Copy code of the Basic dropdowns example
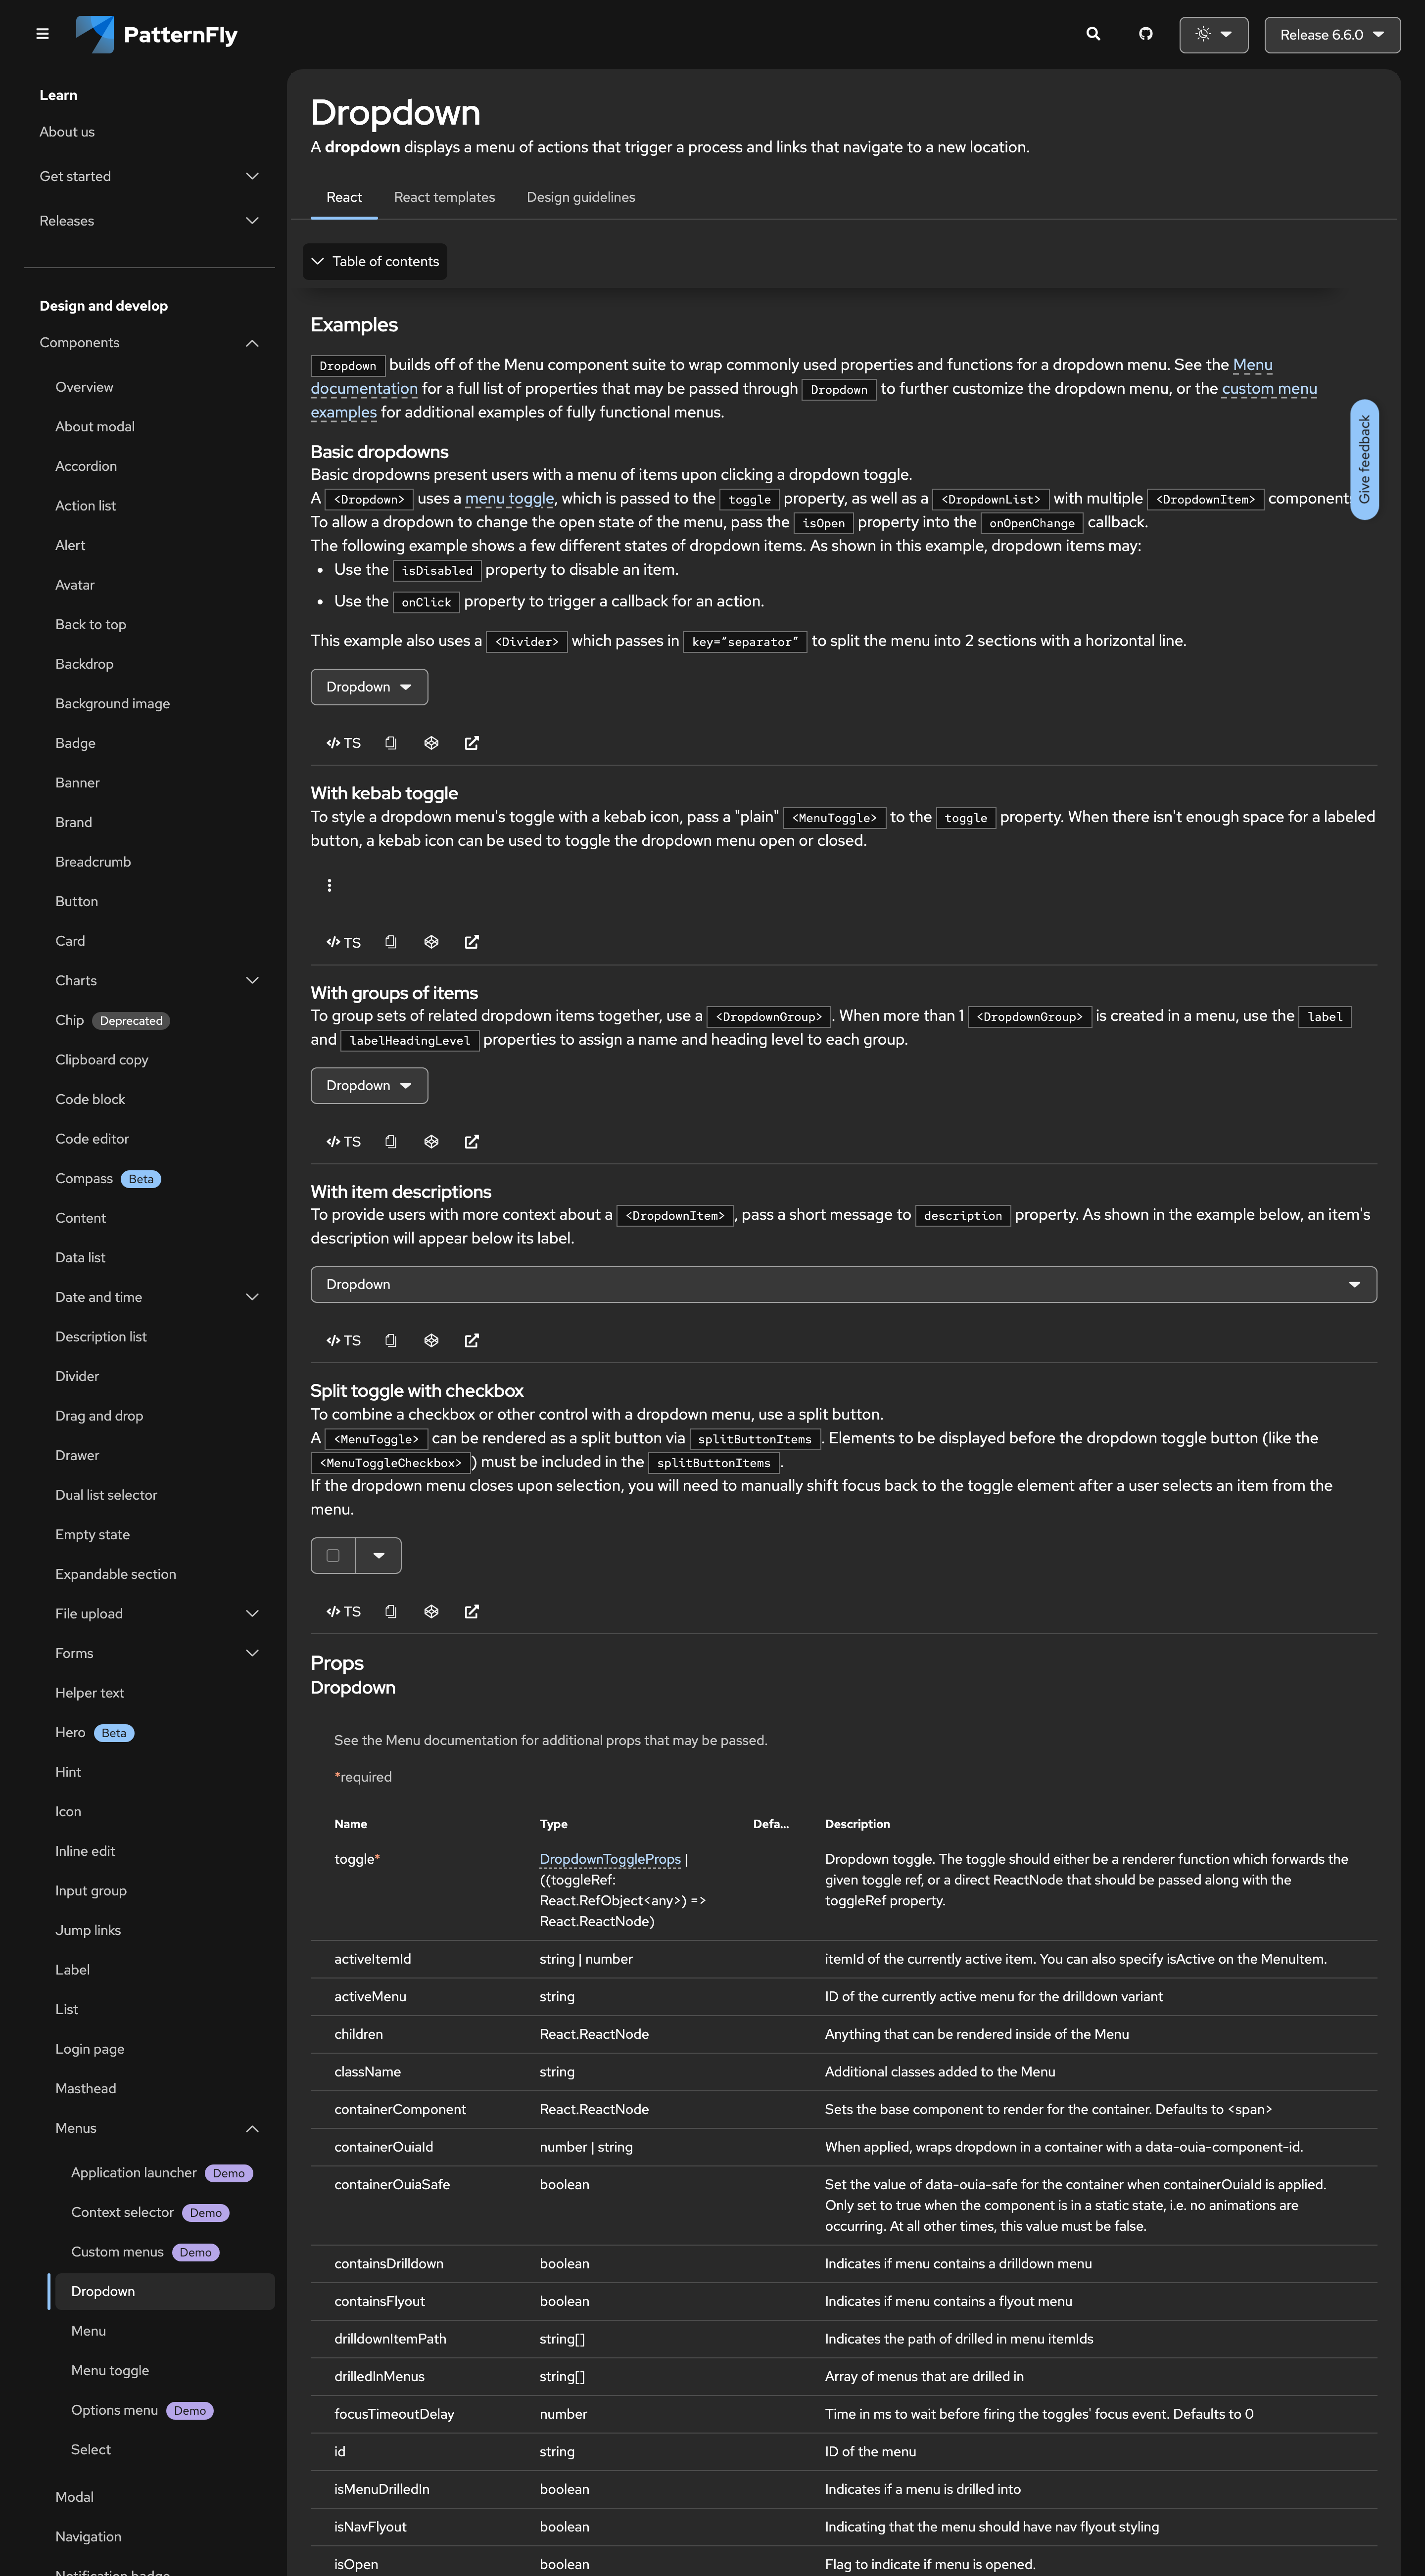Viewport: 1425px width, 2576px height. tap(391, 743)
